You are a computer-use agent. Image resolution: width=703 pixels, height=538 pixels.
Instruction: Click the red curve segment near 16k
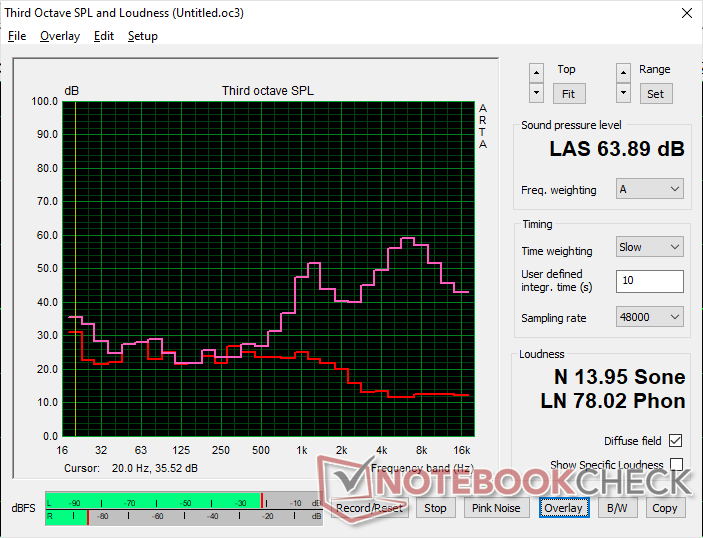click(x=461, y=395)
